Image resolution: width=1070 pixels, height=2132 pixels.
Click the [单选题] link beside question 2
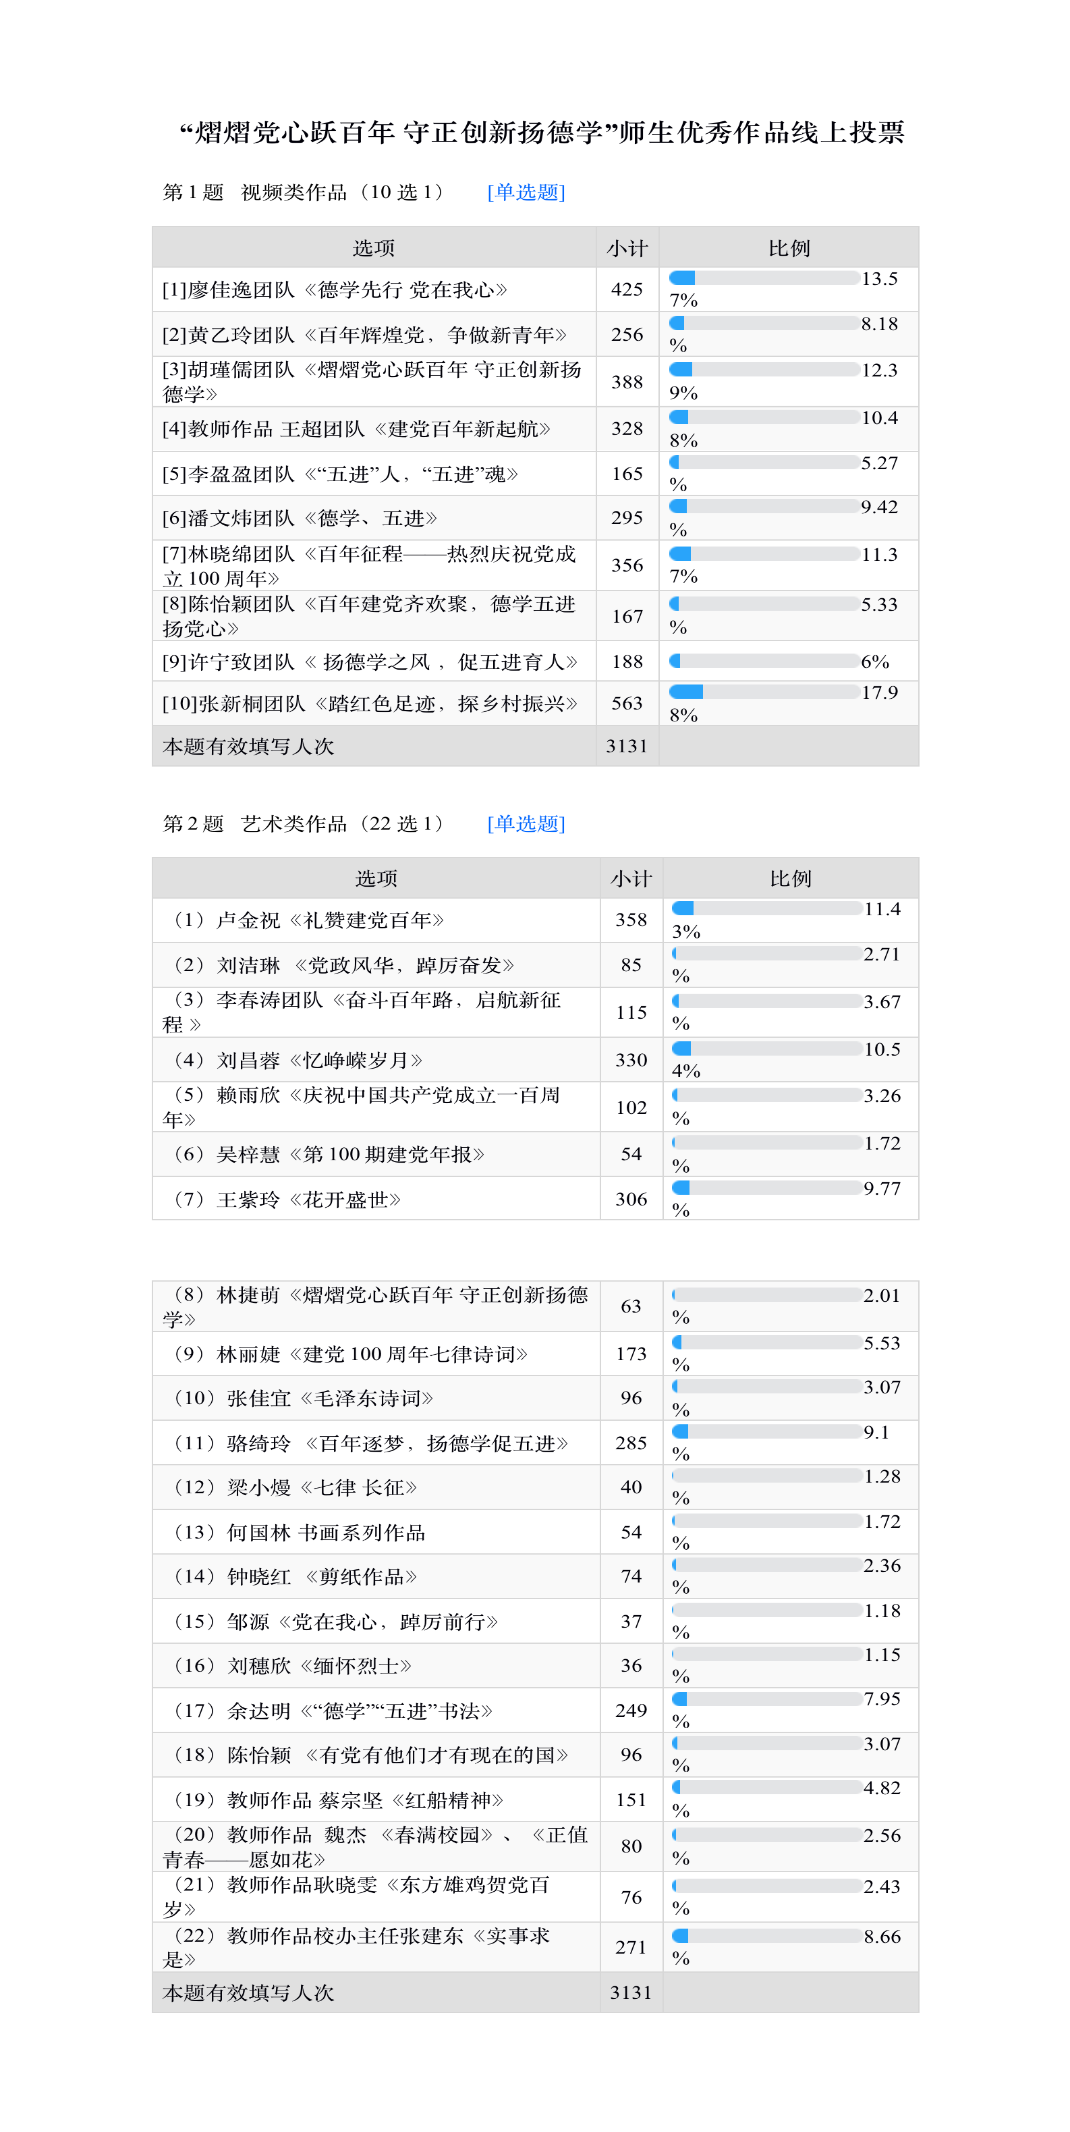(x=526, y=823)
